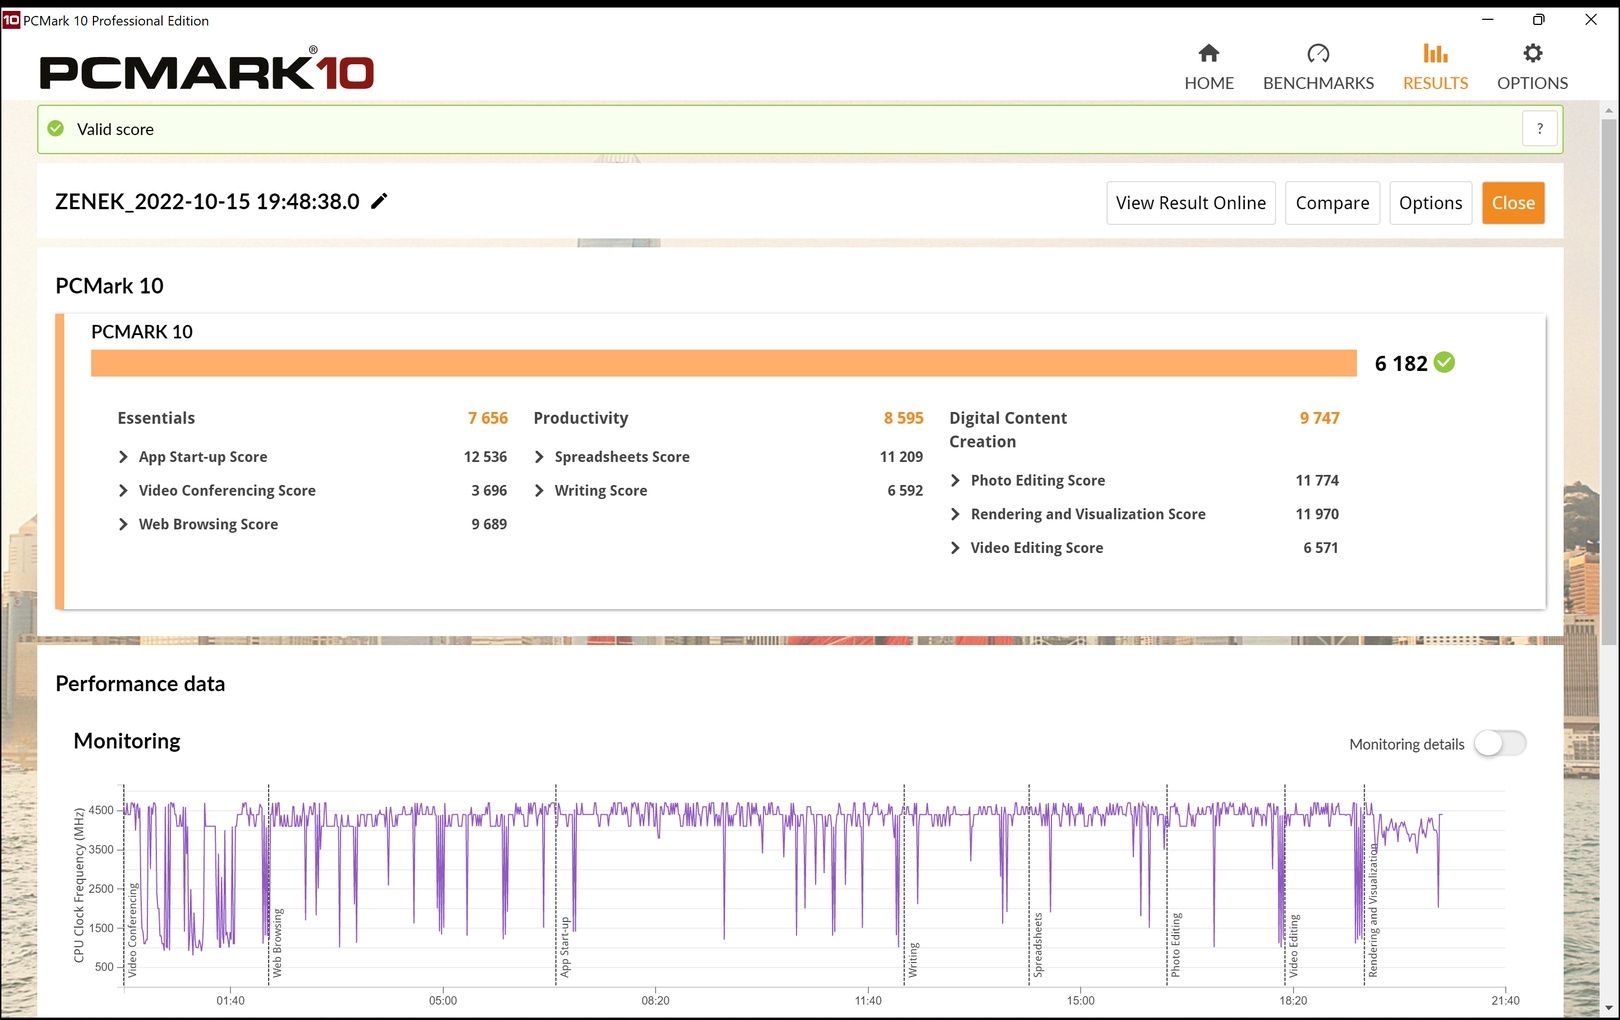
Task: Click the Digital Content Creation score 9 747
Action: tap(1319, 418)
